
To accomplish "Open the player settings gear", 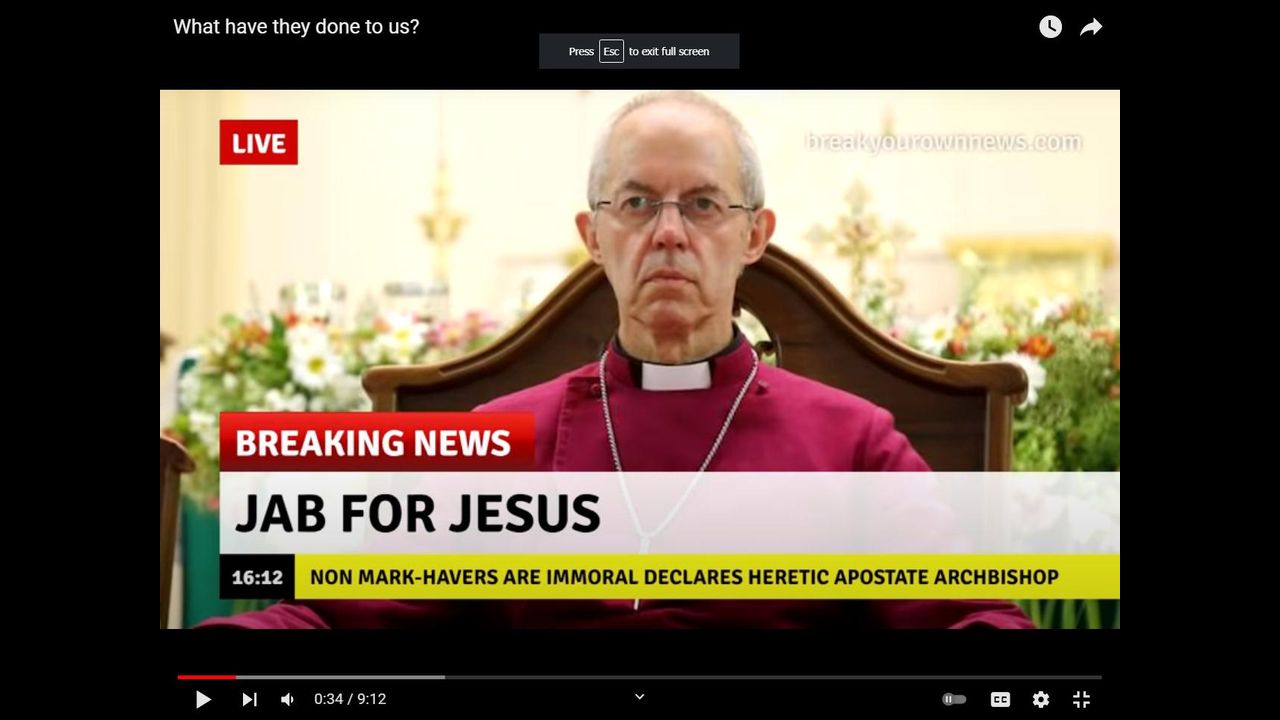I will (x=1041, y=700).
